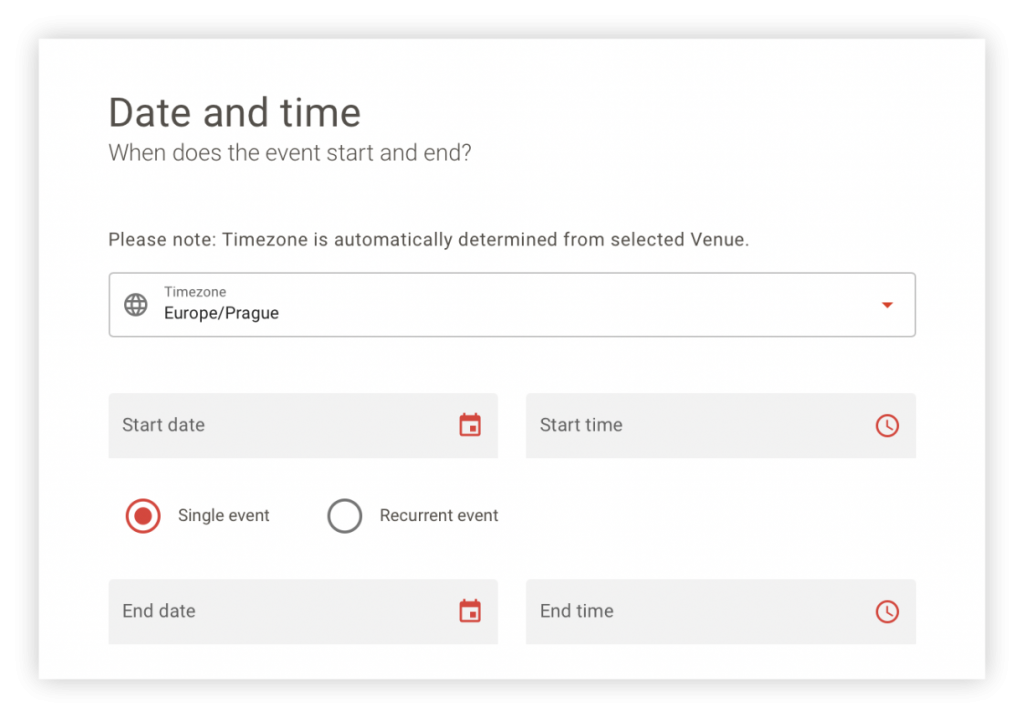Click the Recurrent event label text
The height and width of the screenshot is (718, 1024).
pos(439,515)
